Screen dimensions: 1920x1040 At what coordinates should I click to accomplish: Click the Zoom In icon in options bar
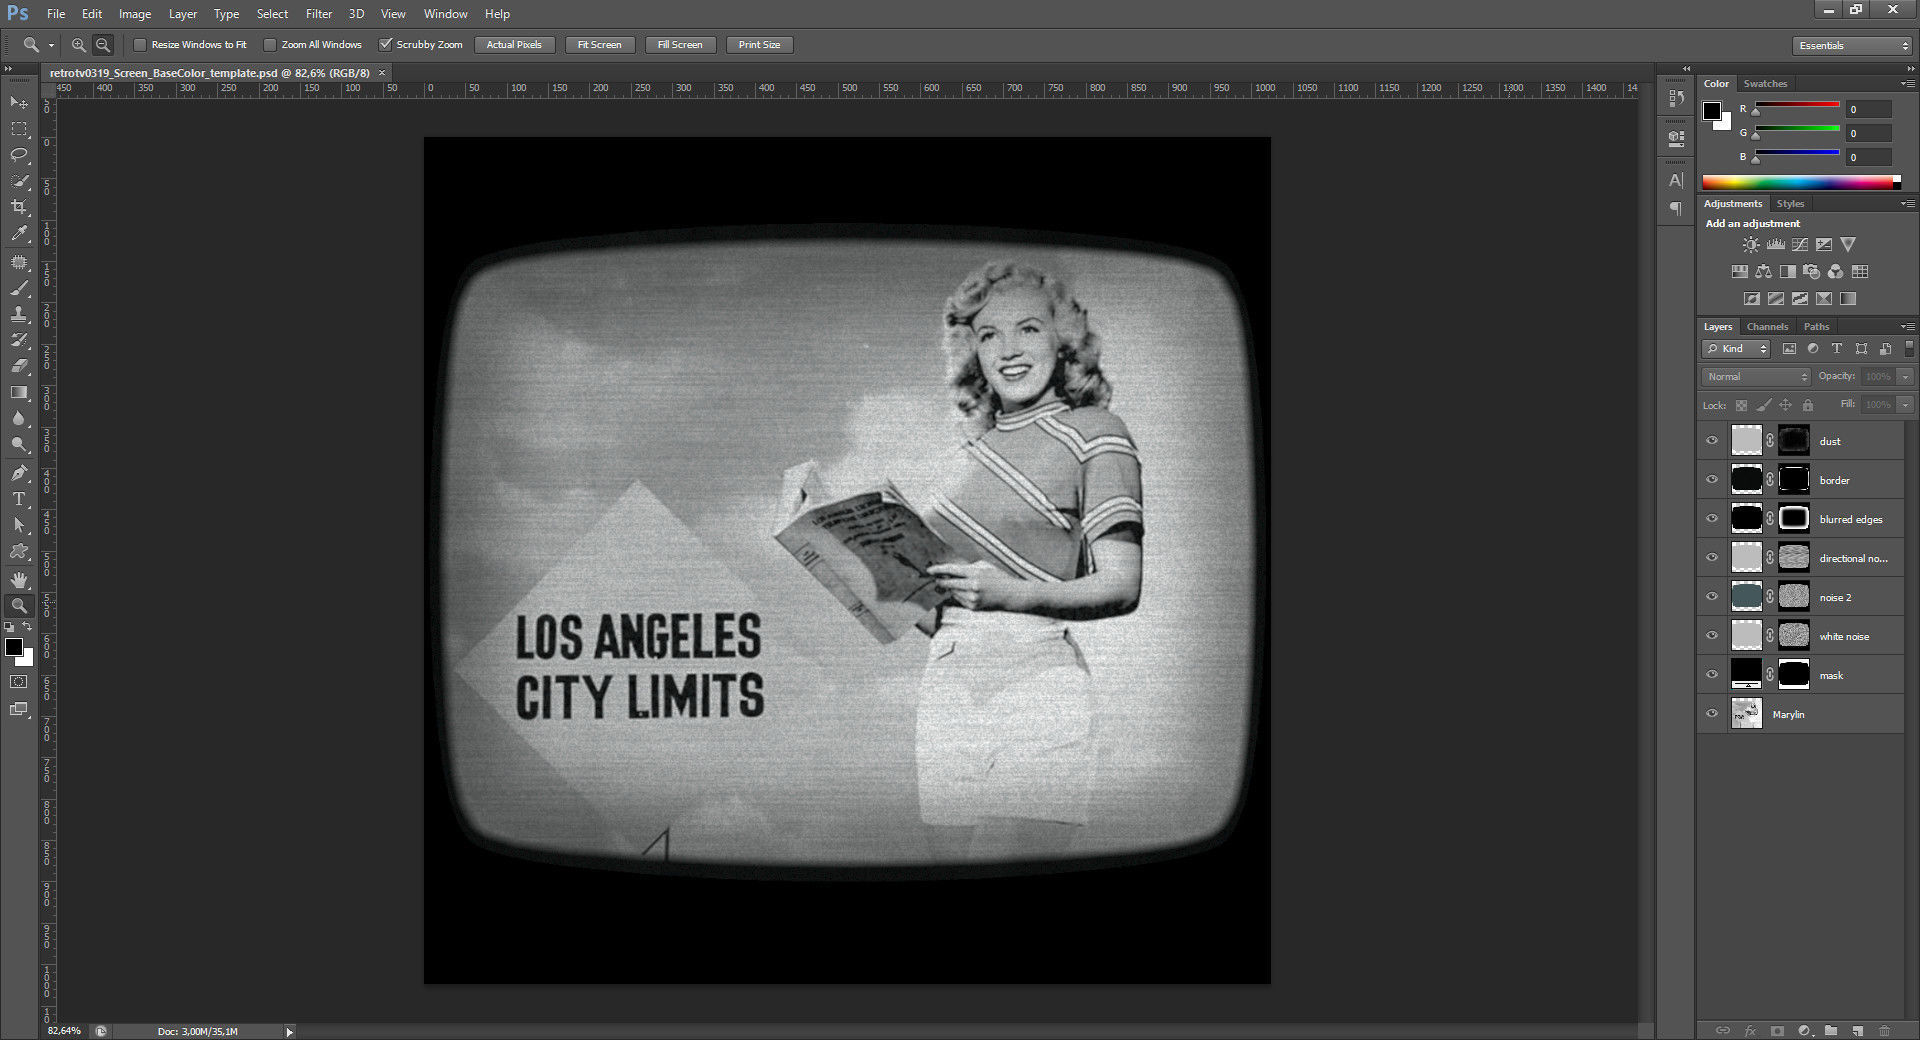[x=78, y=45]
